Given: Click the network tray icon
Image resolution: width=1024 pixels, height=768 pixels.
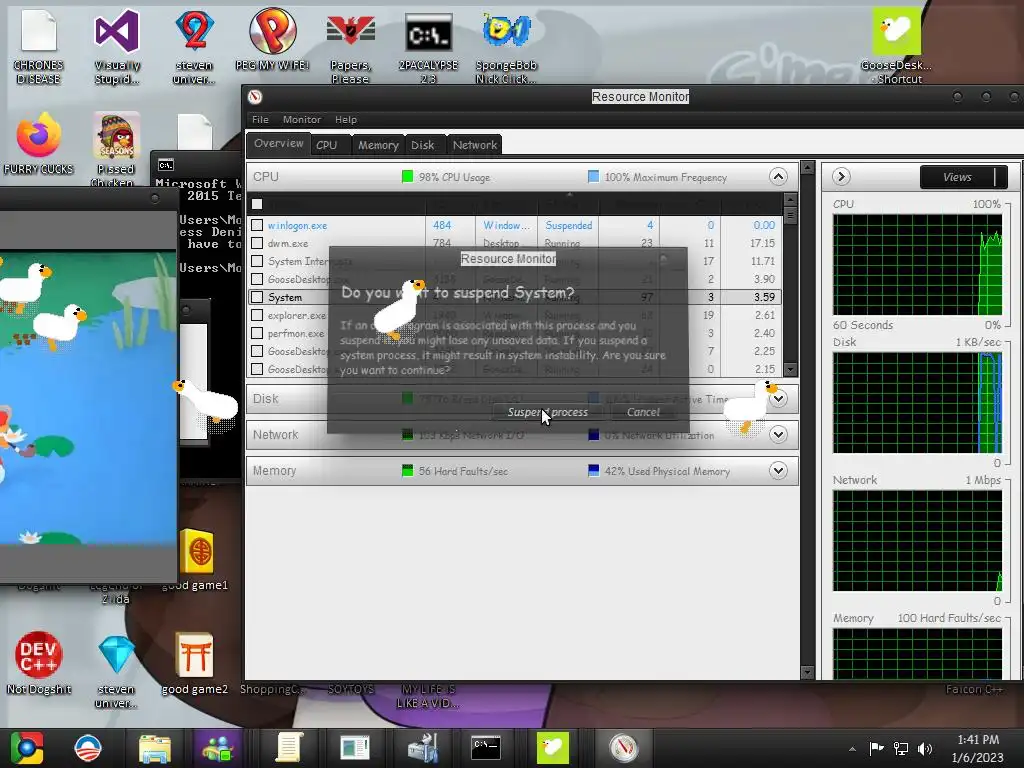Looking at the screenshot, I should click(x=901, y=749).
